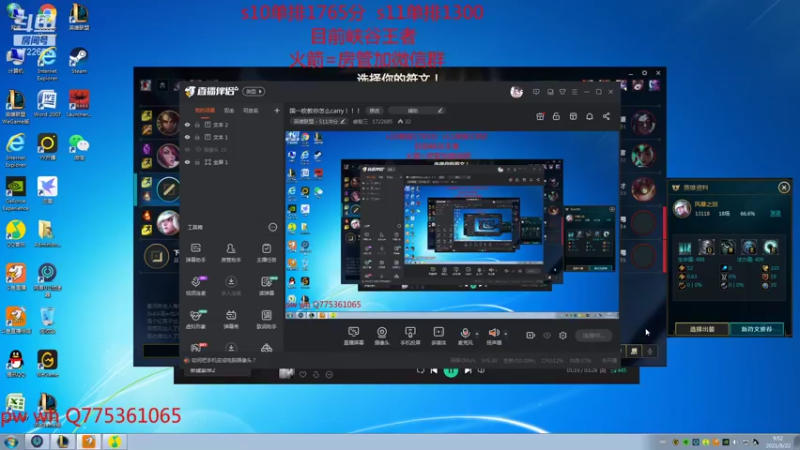800x450 pixels.
Task: Add a new scene with plus icon
Action: tap(277, 110)
